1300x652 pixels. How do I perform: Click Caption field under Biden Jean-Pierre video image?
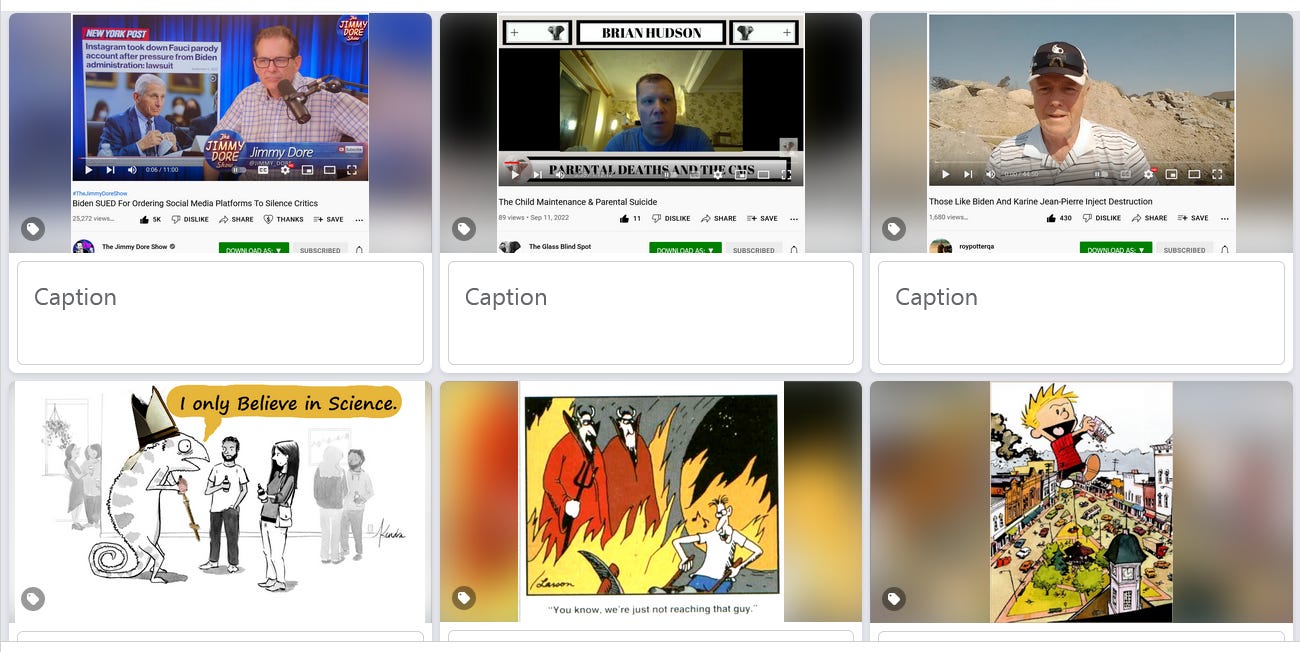pos(1081,313)
